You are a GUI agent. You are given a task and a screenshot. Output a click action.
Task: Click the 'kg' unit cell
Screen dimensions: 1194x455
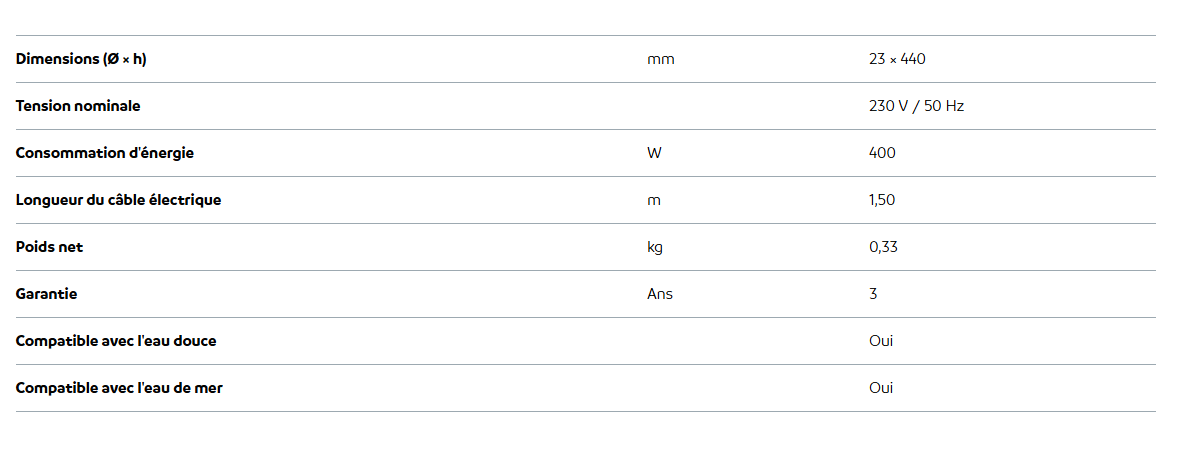(x=655, y=247)
